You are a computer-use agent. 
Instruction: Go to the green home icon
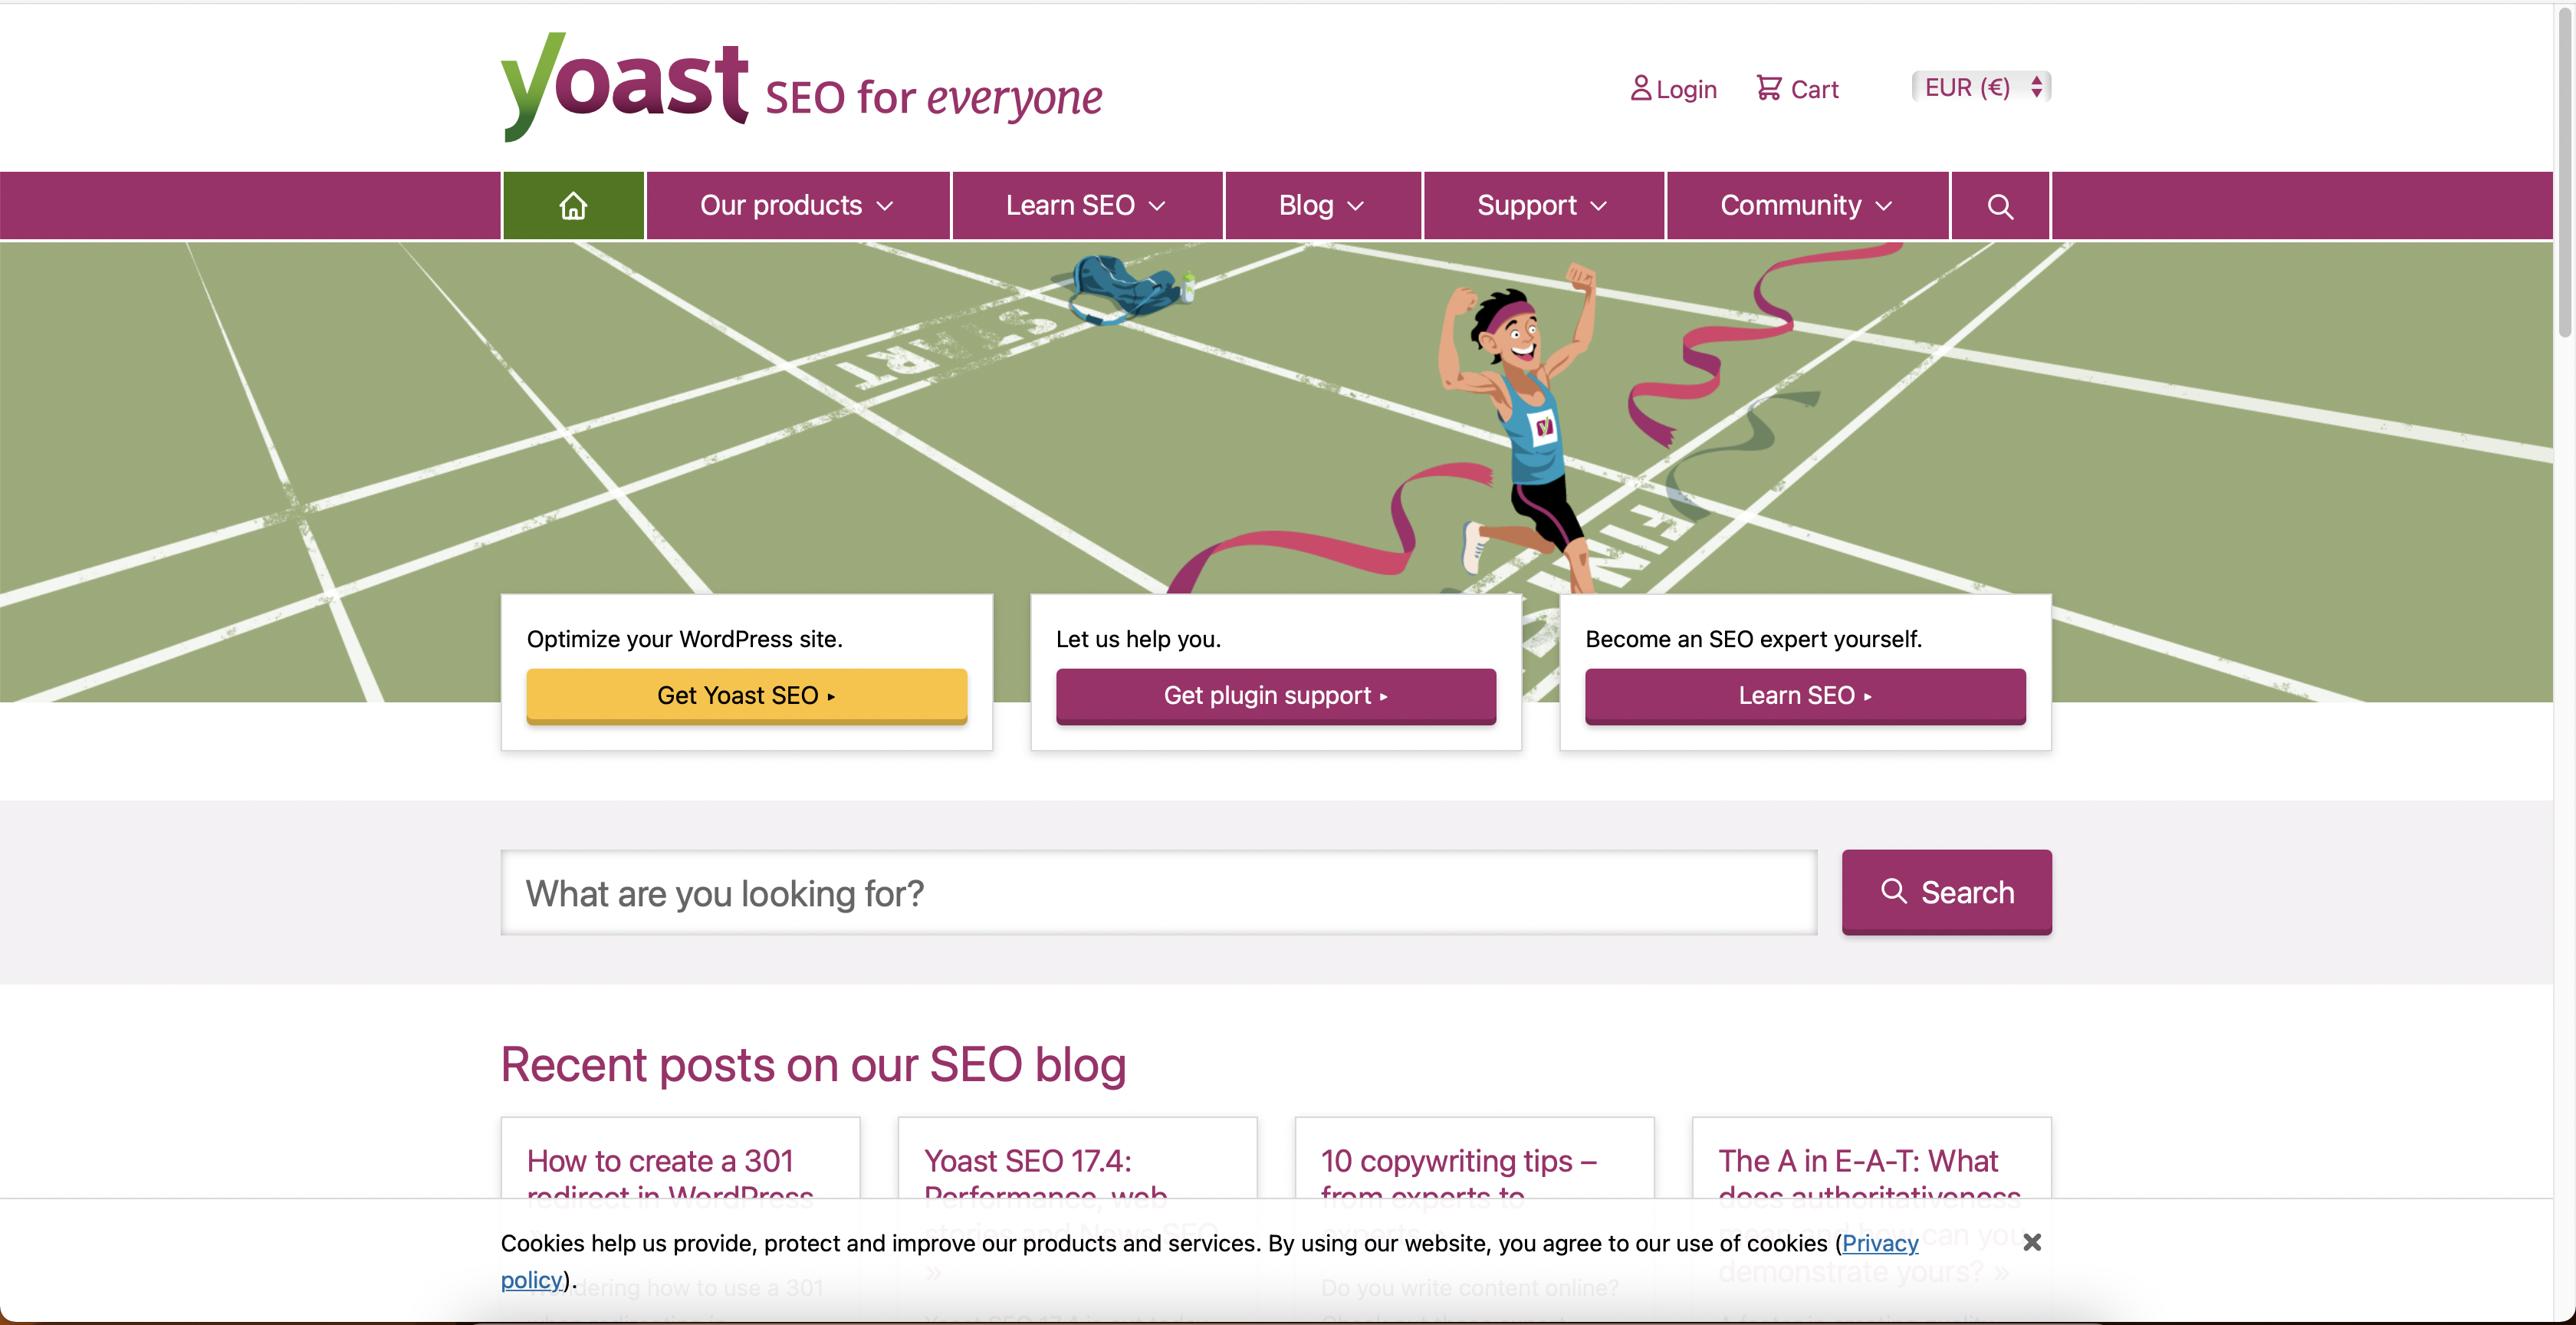pyautogui.click(x=573, y=206)
